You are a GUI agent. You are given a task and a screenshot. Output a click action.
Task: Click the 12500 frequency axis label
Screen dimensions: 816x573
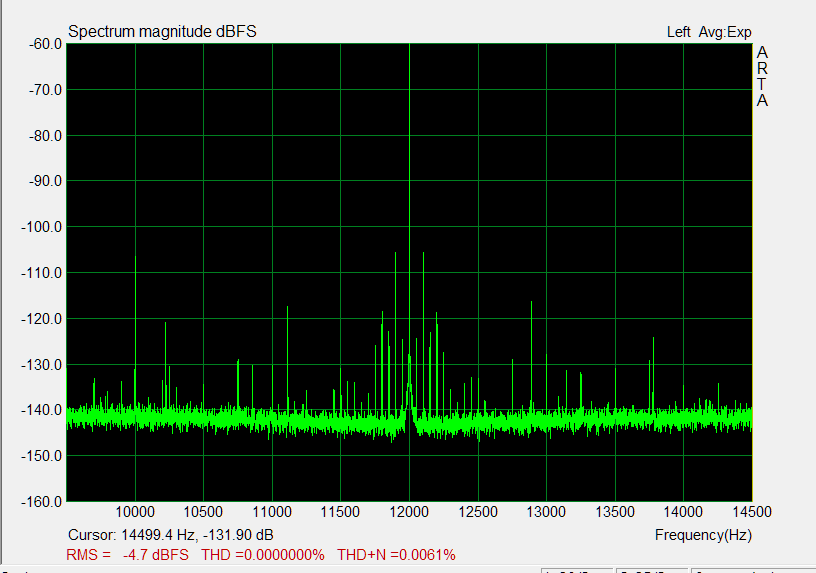click(478, 512)
